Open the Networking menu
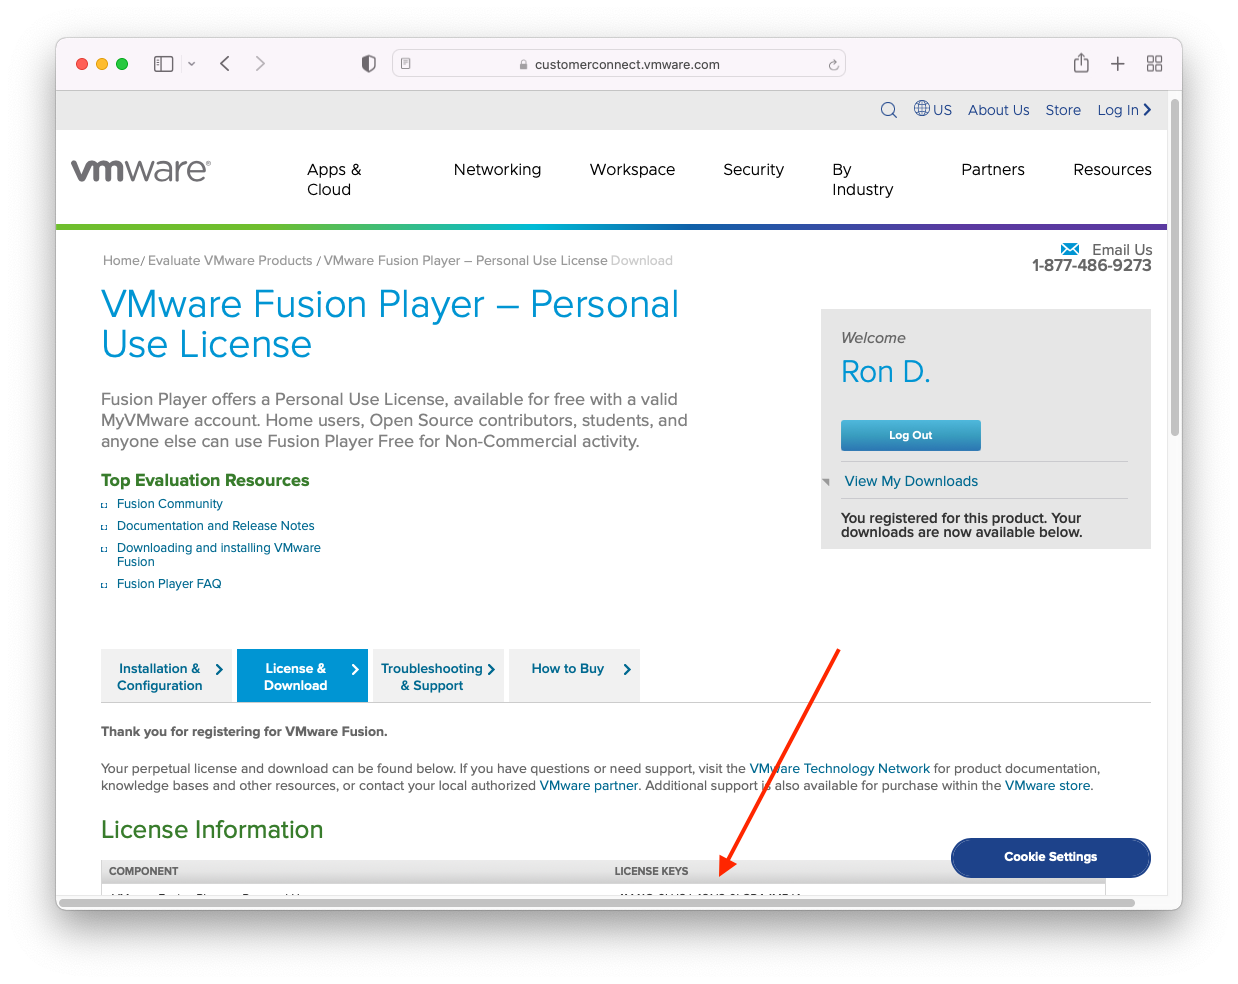Screen dimensions: 1238x984 (497, 170)
